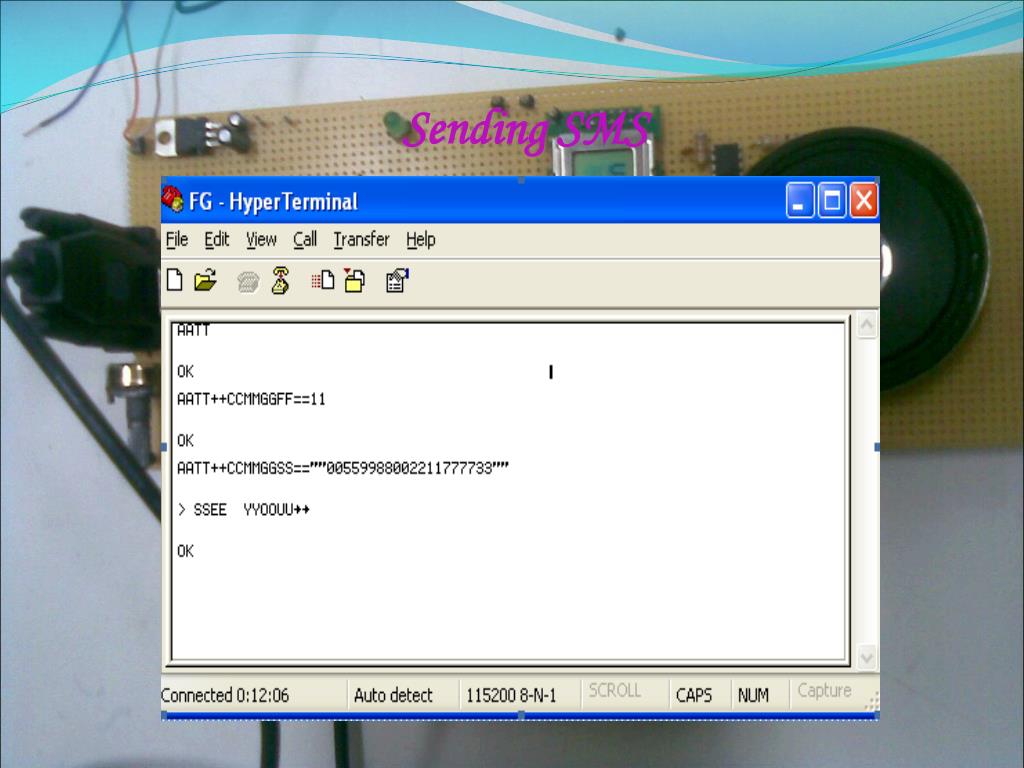Click the CAPS status indicator
This screenshot has width=1024, height=768.
click(694, 696)
